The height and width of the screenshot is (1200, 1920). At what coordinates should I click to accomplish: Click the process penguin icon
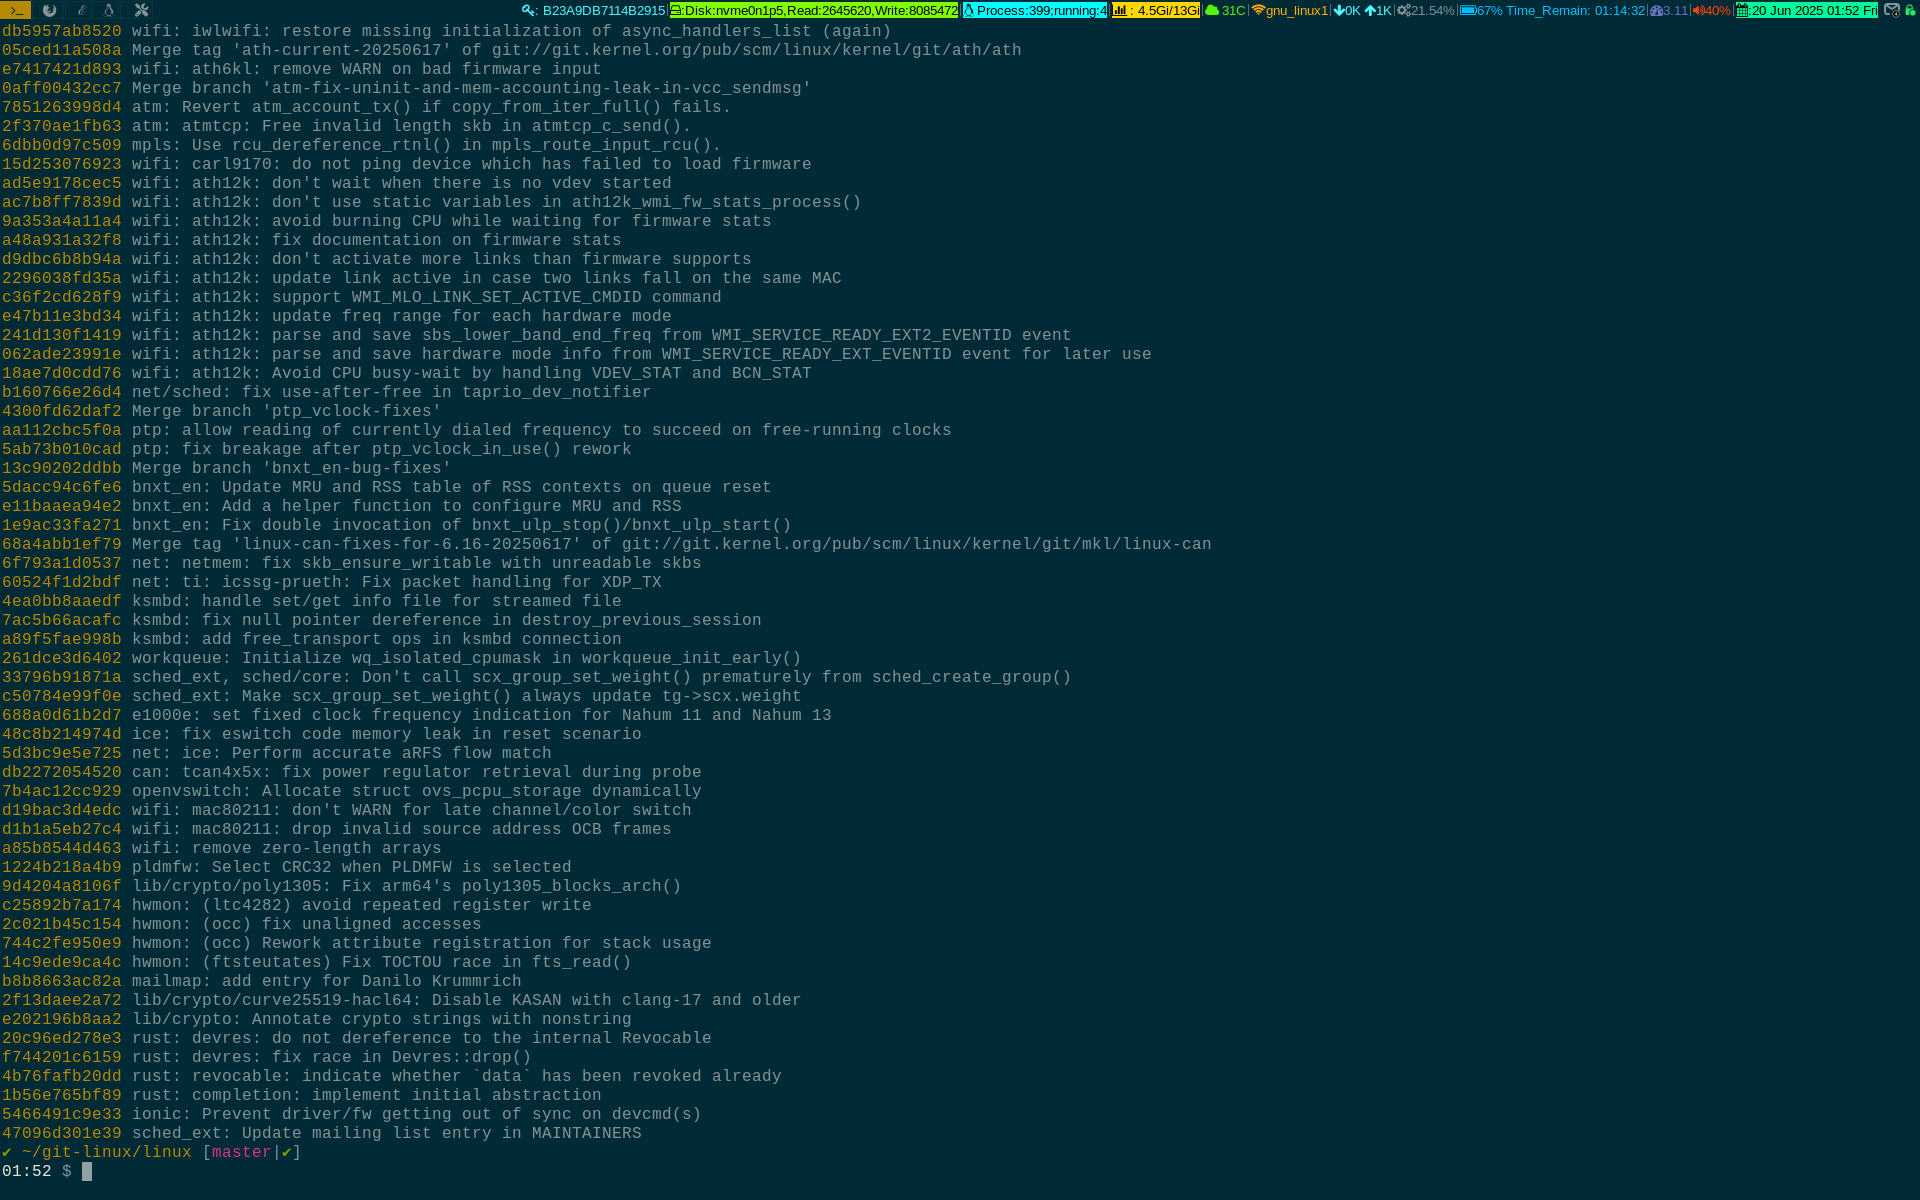[969, 10]
